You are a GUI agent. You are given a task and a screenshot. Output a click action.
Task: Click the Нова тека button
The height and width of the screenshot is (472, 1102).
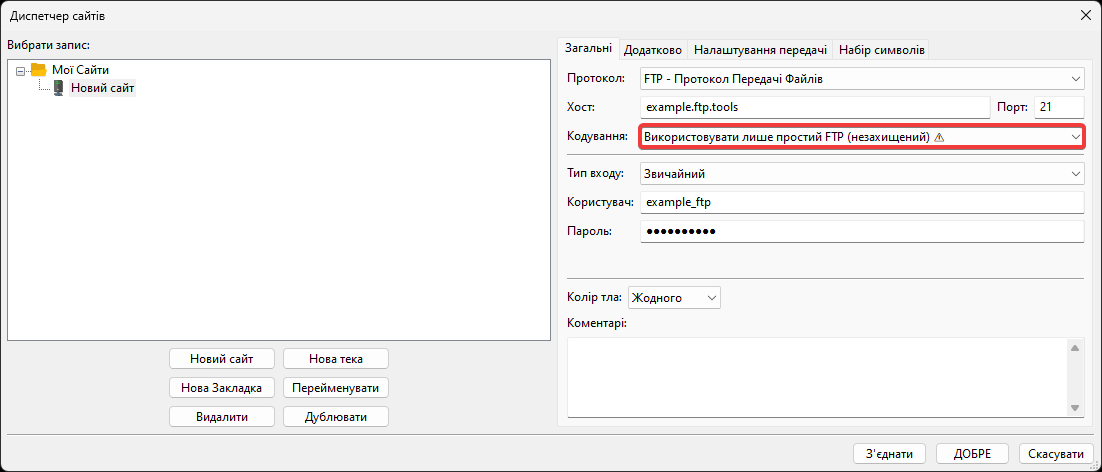(336, 359)
